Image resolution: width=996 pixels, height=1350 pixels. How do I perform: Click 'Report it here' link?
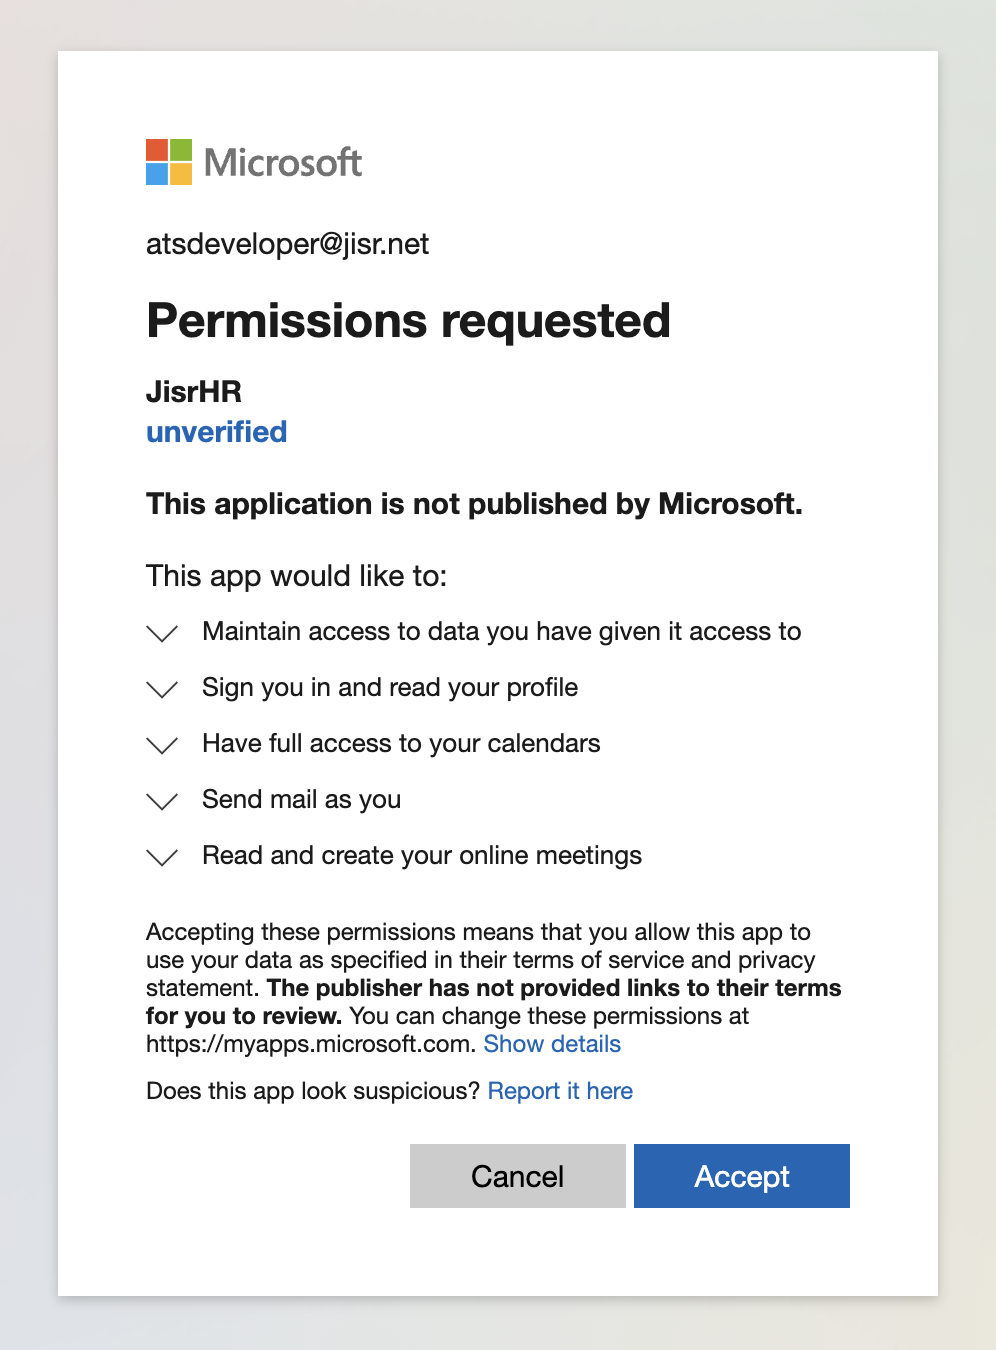[560, 1091]
